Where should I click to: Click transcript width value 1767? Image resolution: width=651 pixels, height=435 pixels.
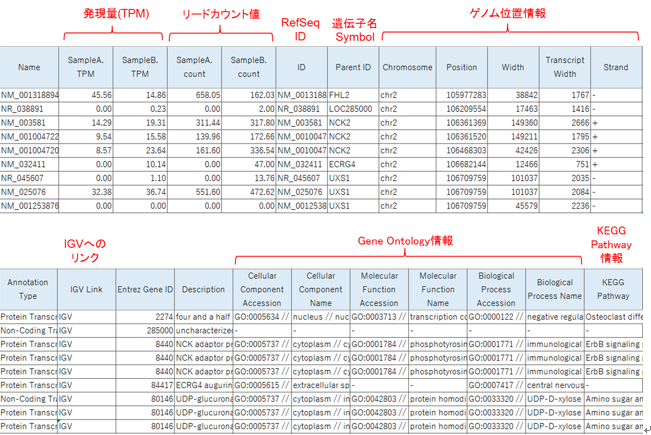pyautogui.click(x=565, y=95)
